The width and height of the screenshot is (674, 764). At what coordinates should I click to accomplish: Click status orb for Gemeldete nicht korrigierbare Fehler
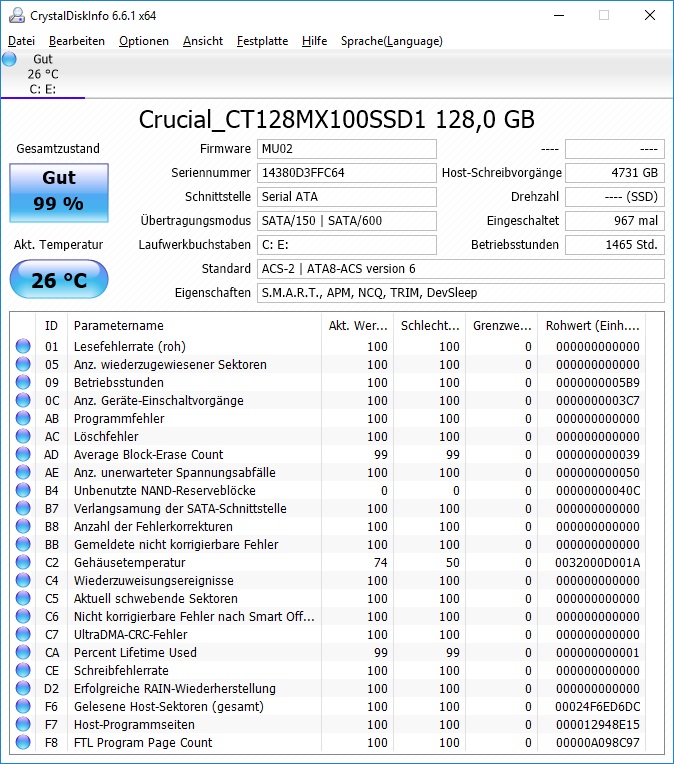tap(23, 544)
